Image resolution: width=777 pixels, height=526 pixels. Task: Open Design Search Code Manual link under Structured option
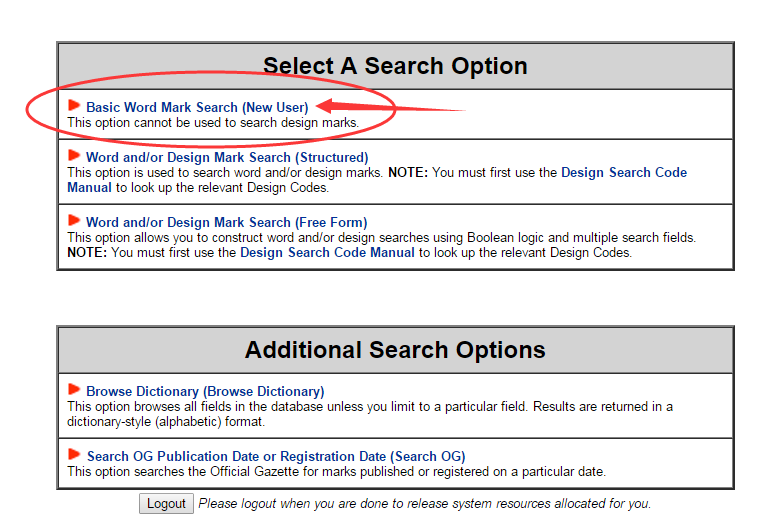coord(377,180)
